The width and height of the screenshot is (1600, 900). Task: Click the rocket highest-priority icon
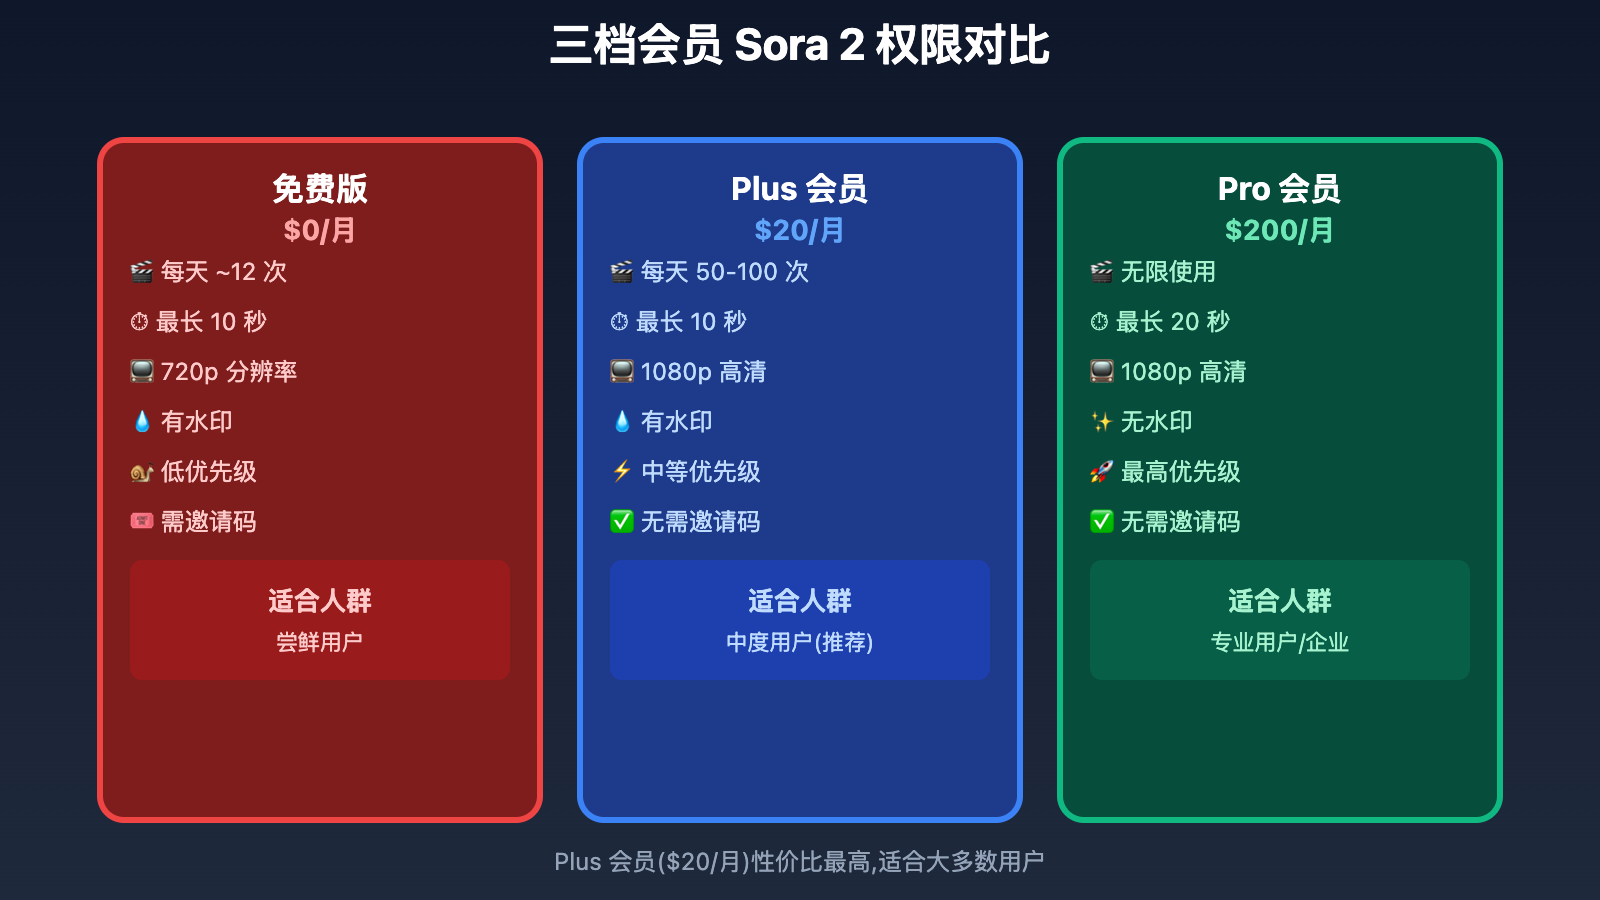(x=1102, y=472)
